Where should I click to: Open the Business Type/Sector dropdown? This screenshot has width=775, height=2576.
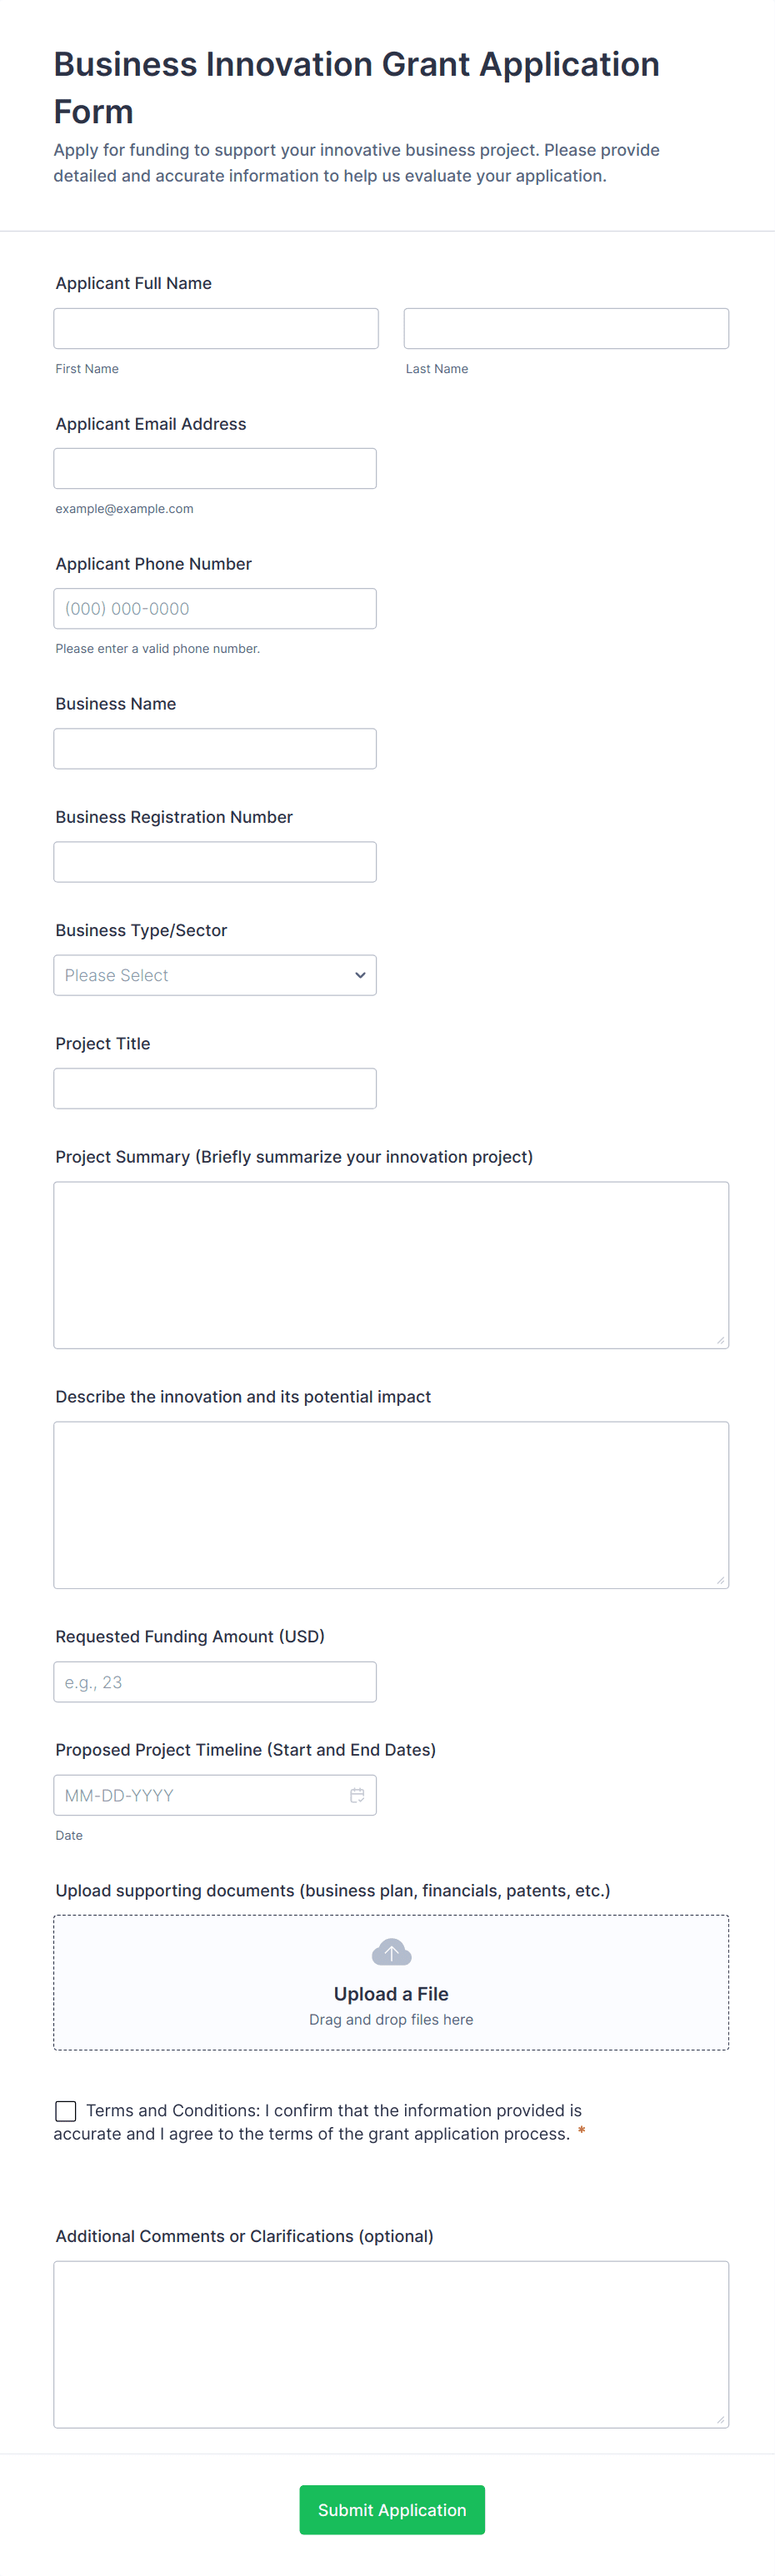(215, 975)
